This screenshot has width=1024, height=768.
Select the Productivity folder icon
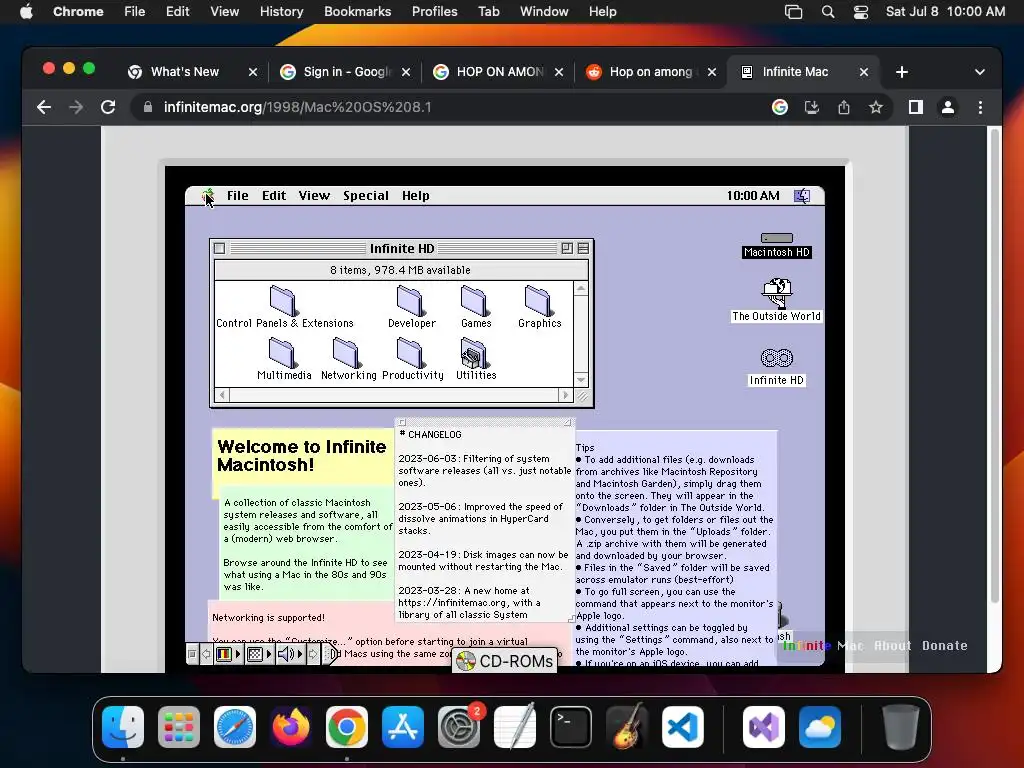coord(412,359)
